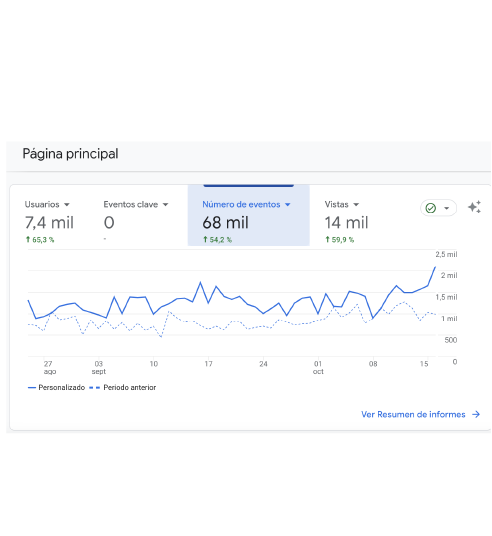Click the chart peak near 15 oct
The width and height of the screenshot is (492, 536).
click(435, 267)
